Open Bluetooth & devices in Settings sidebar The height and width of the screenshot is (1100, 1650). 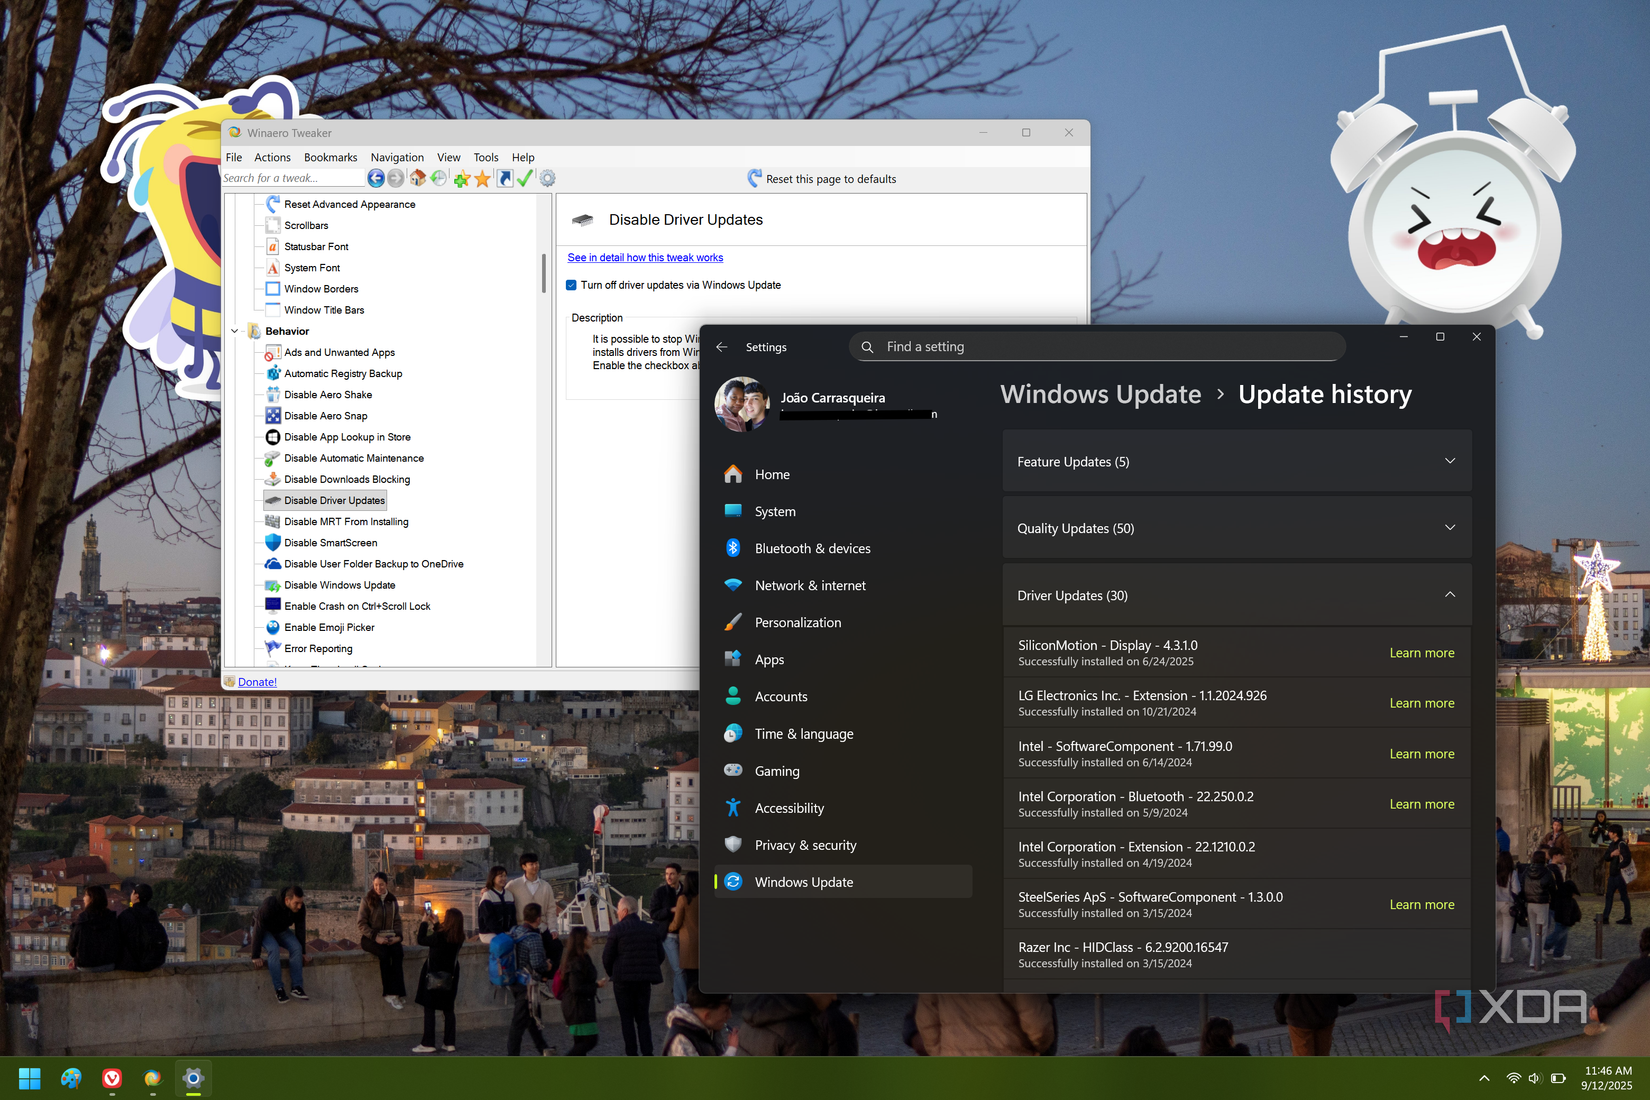[812, 548]
